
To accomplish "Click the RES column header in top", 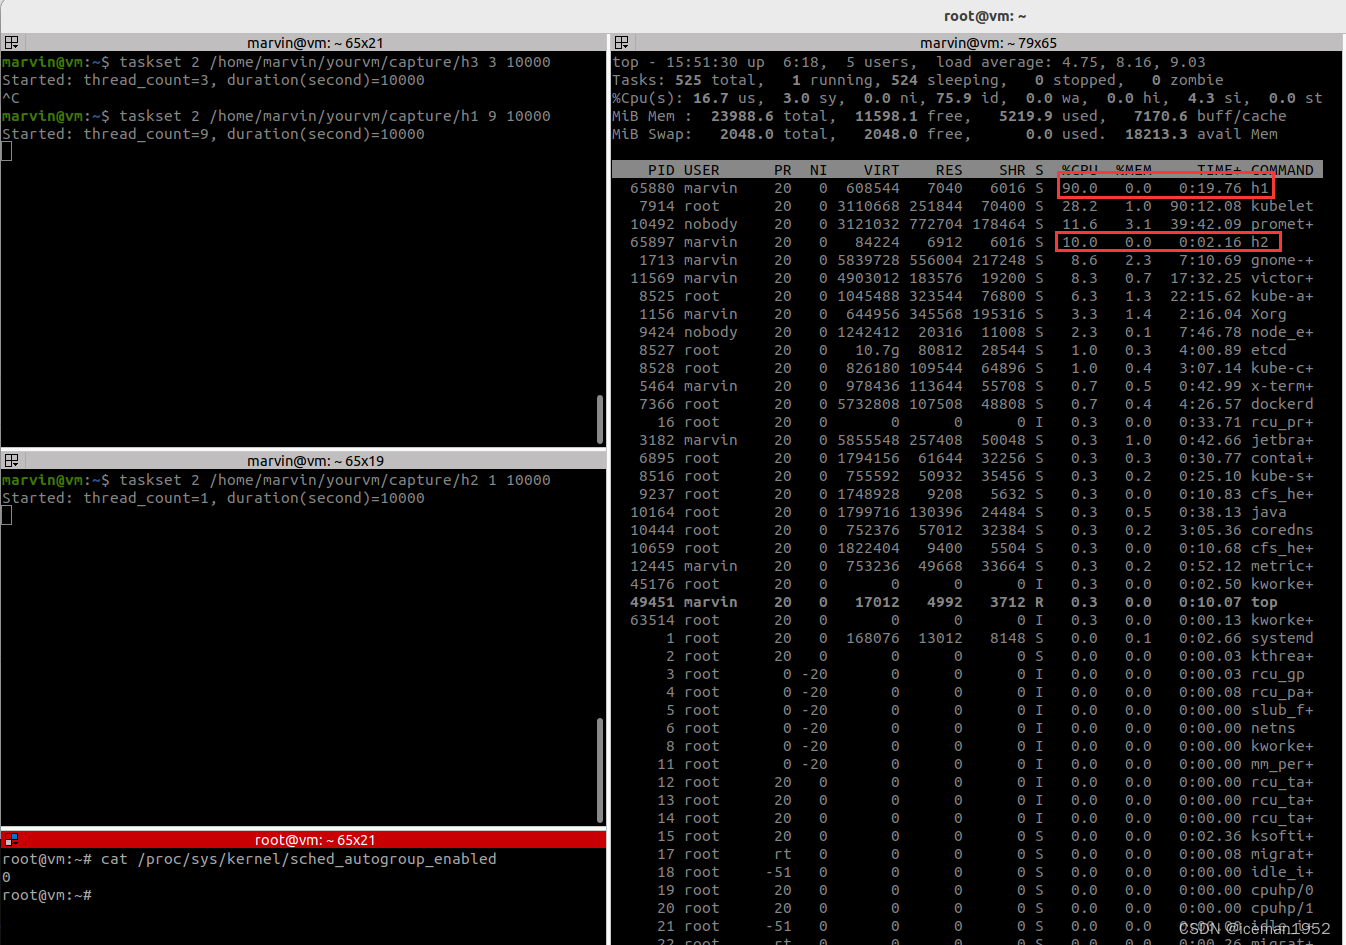I will 949,170.
